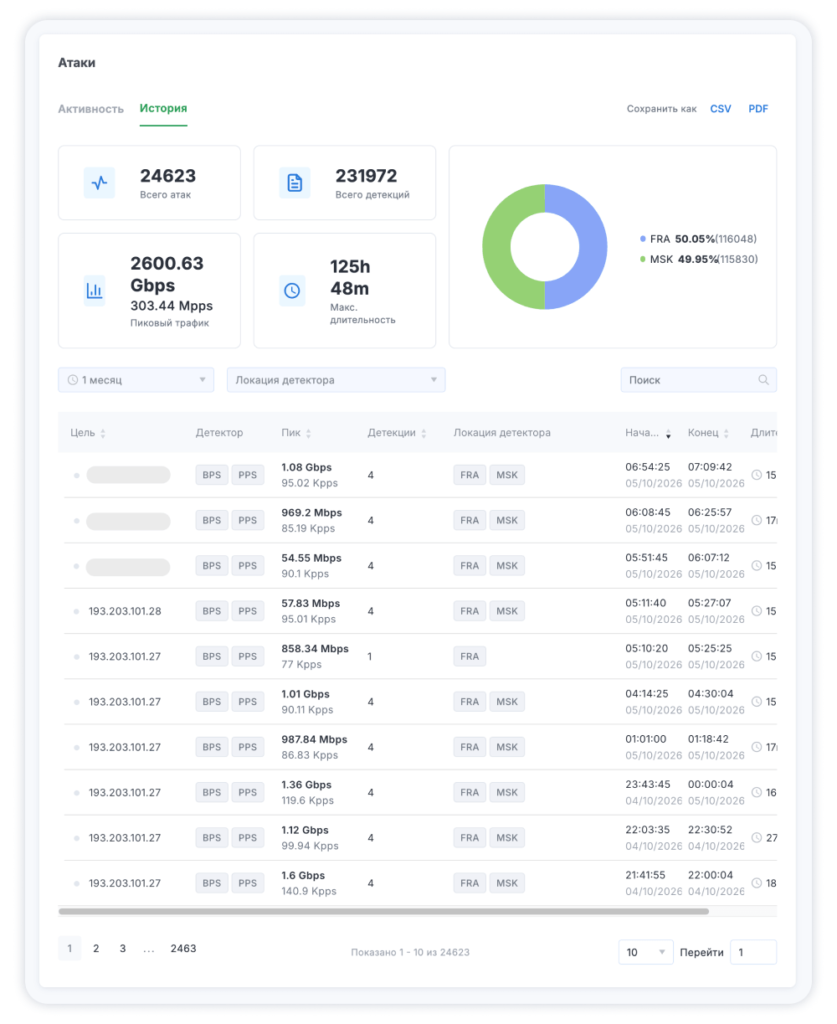Click the peak value 1.36 Gbps
This screenshot has height=1024, width=837.
(x=306, y=785)
